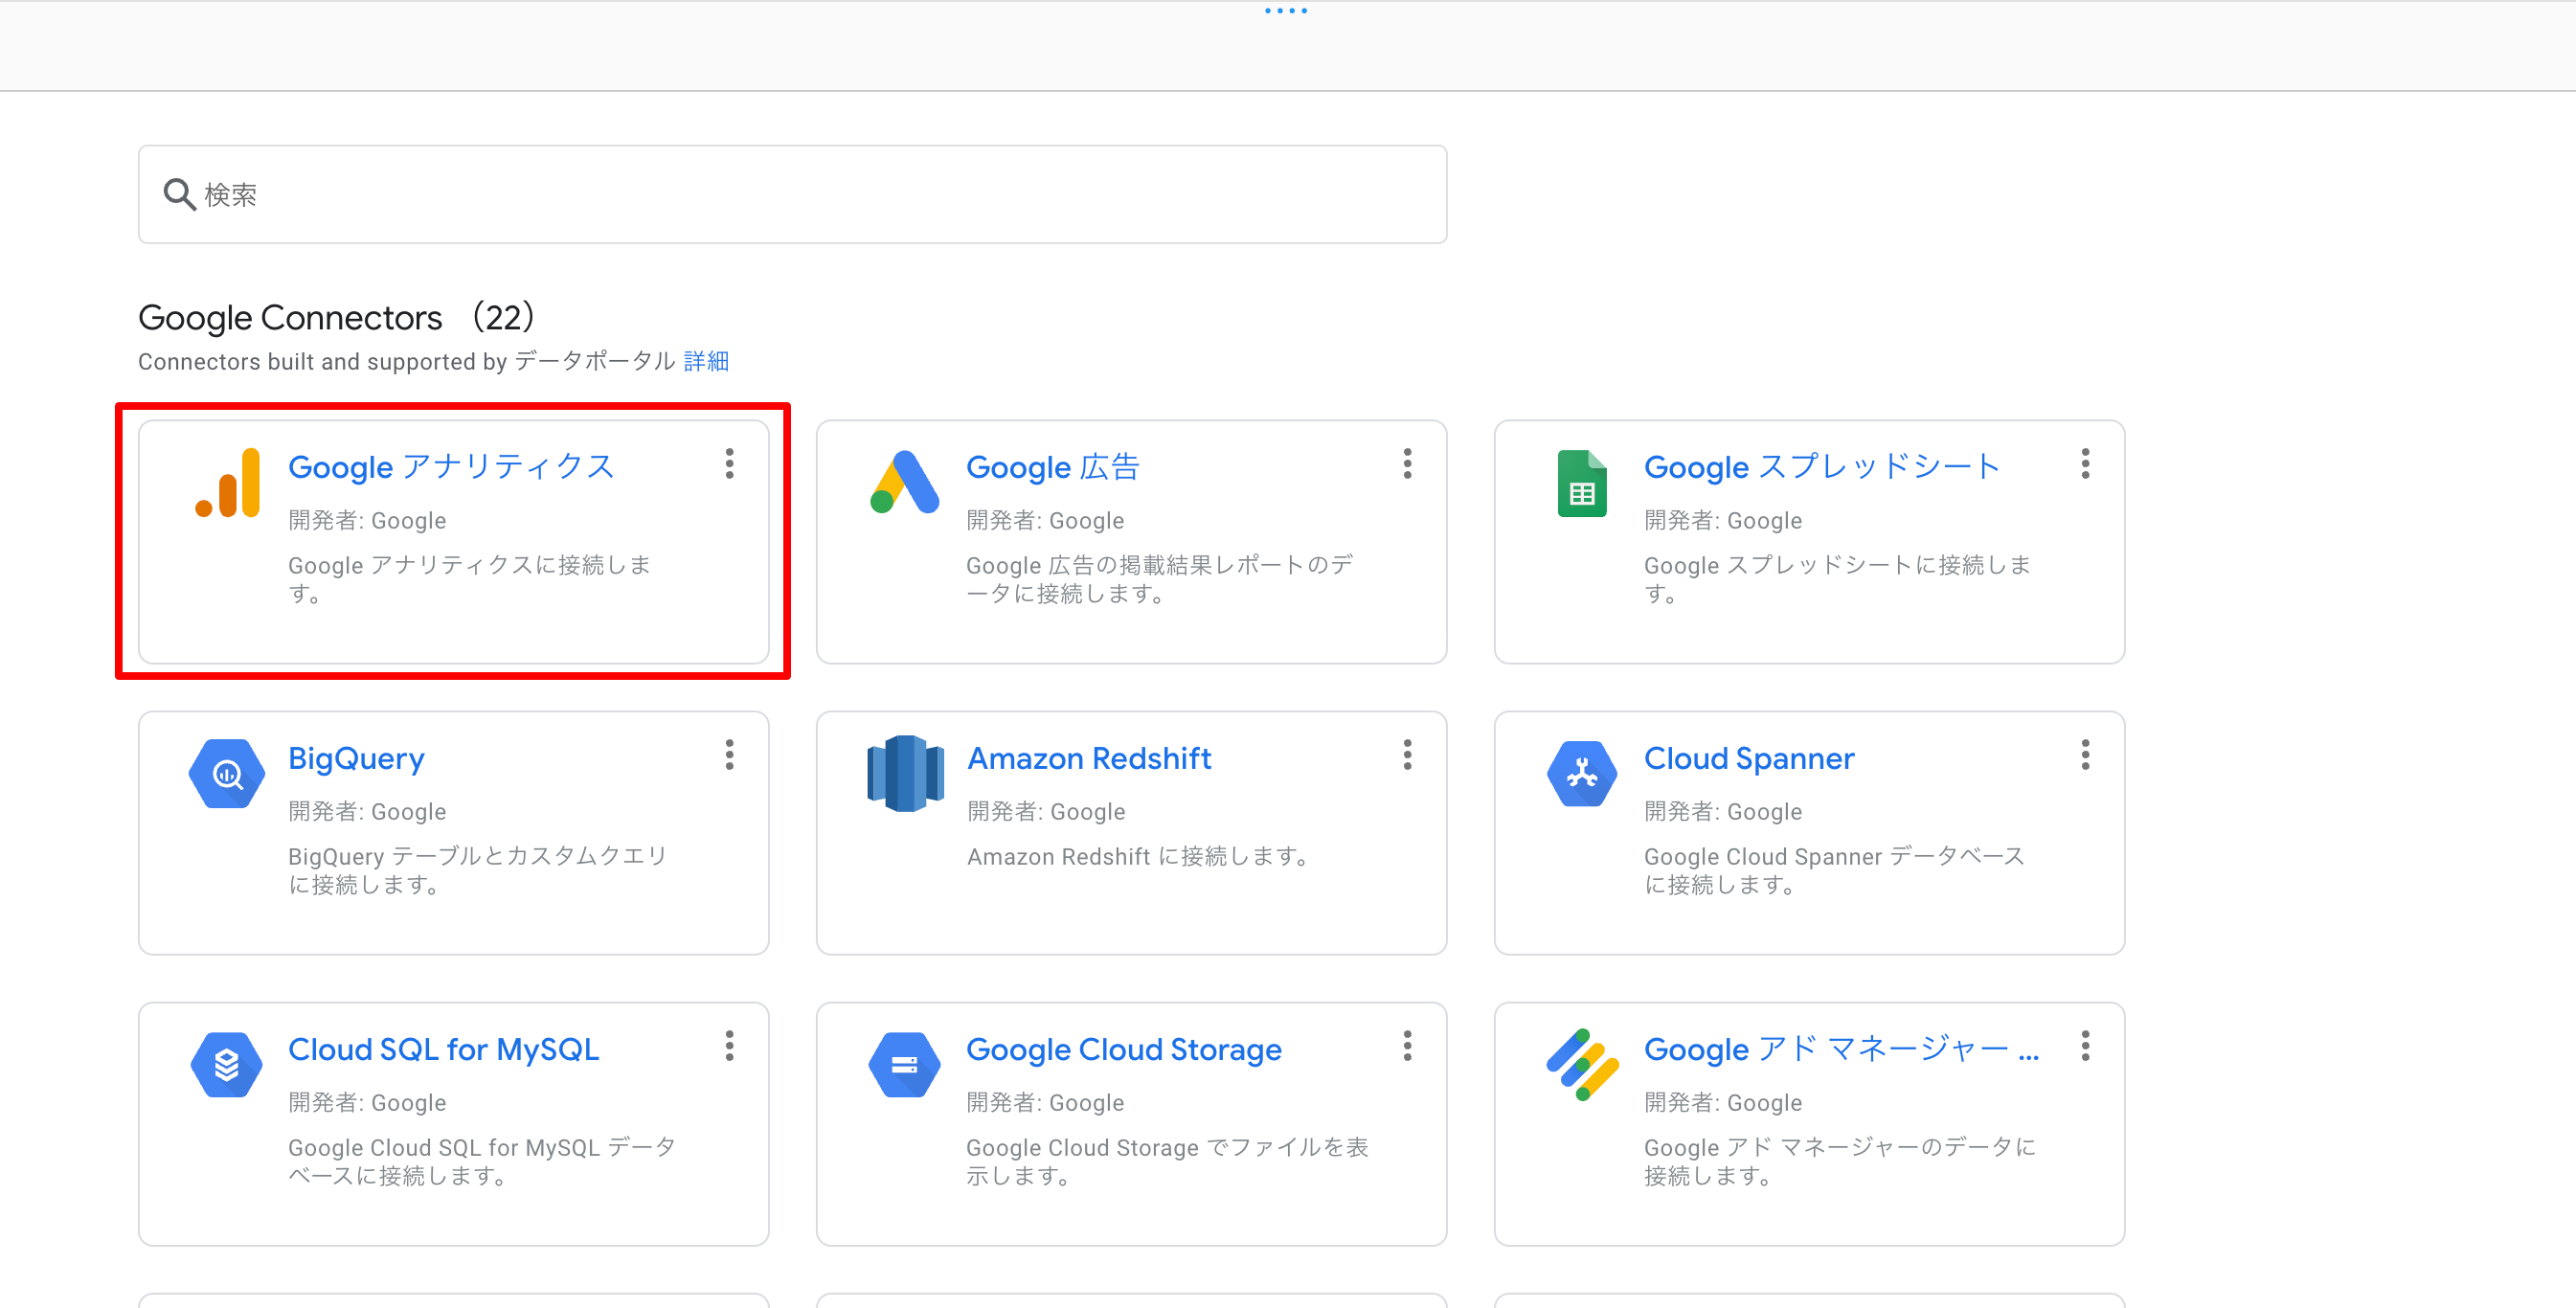
Task: Click the Google アナリティクスに接続します description text
Action: 469,579
